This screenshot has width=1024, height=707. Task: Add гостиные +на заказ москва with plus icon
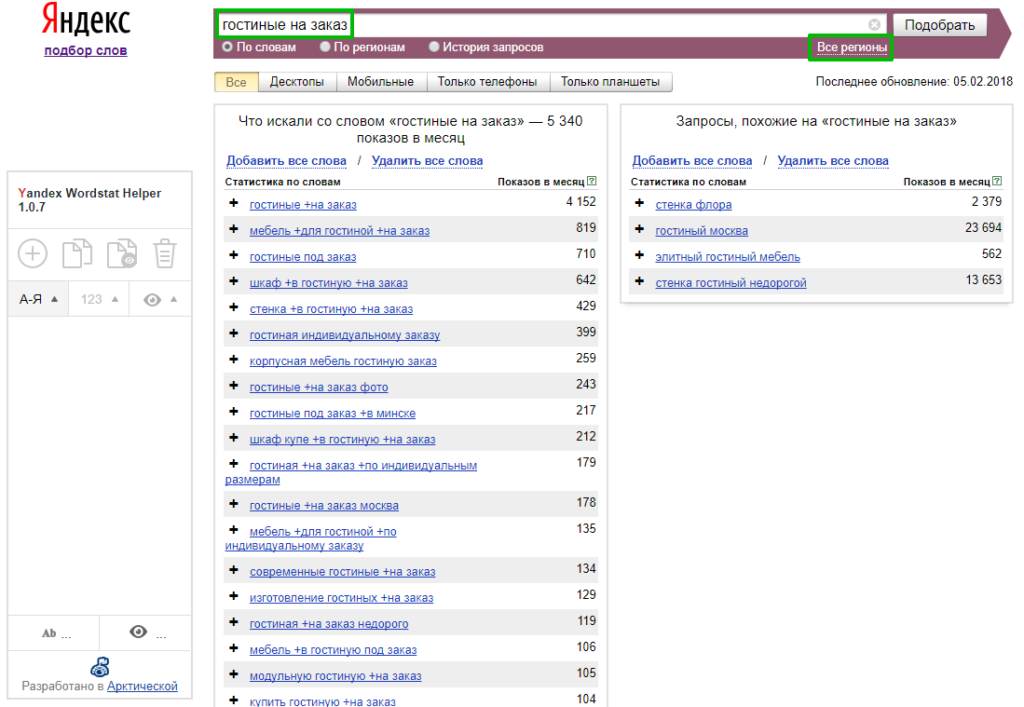[x=234, y=504]
